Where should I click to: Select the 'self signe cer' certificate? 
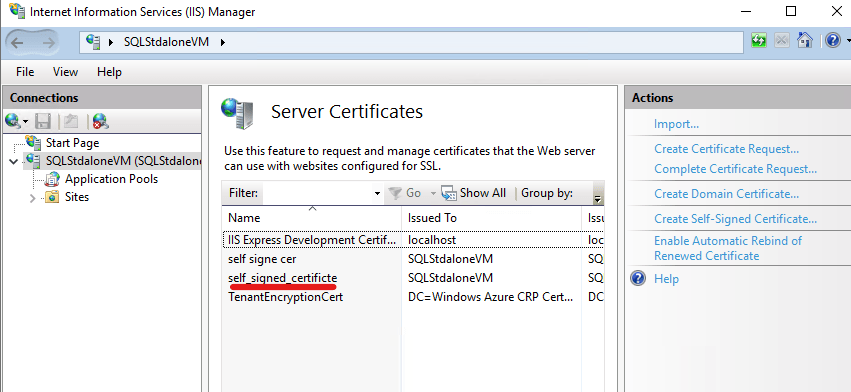[x=262, y=259]
